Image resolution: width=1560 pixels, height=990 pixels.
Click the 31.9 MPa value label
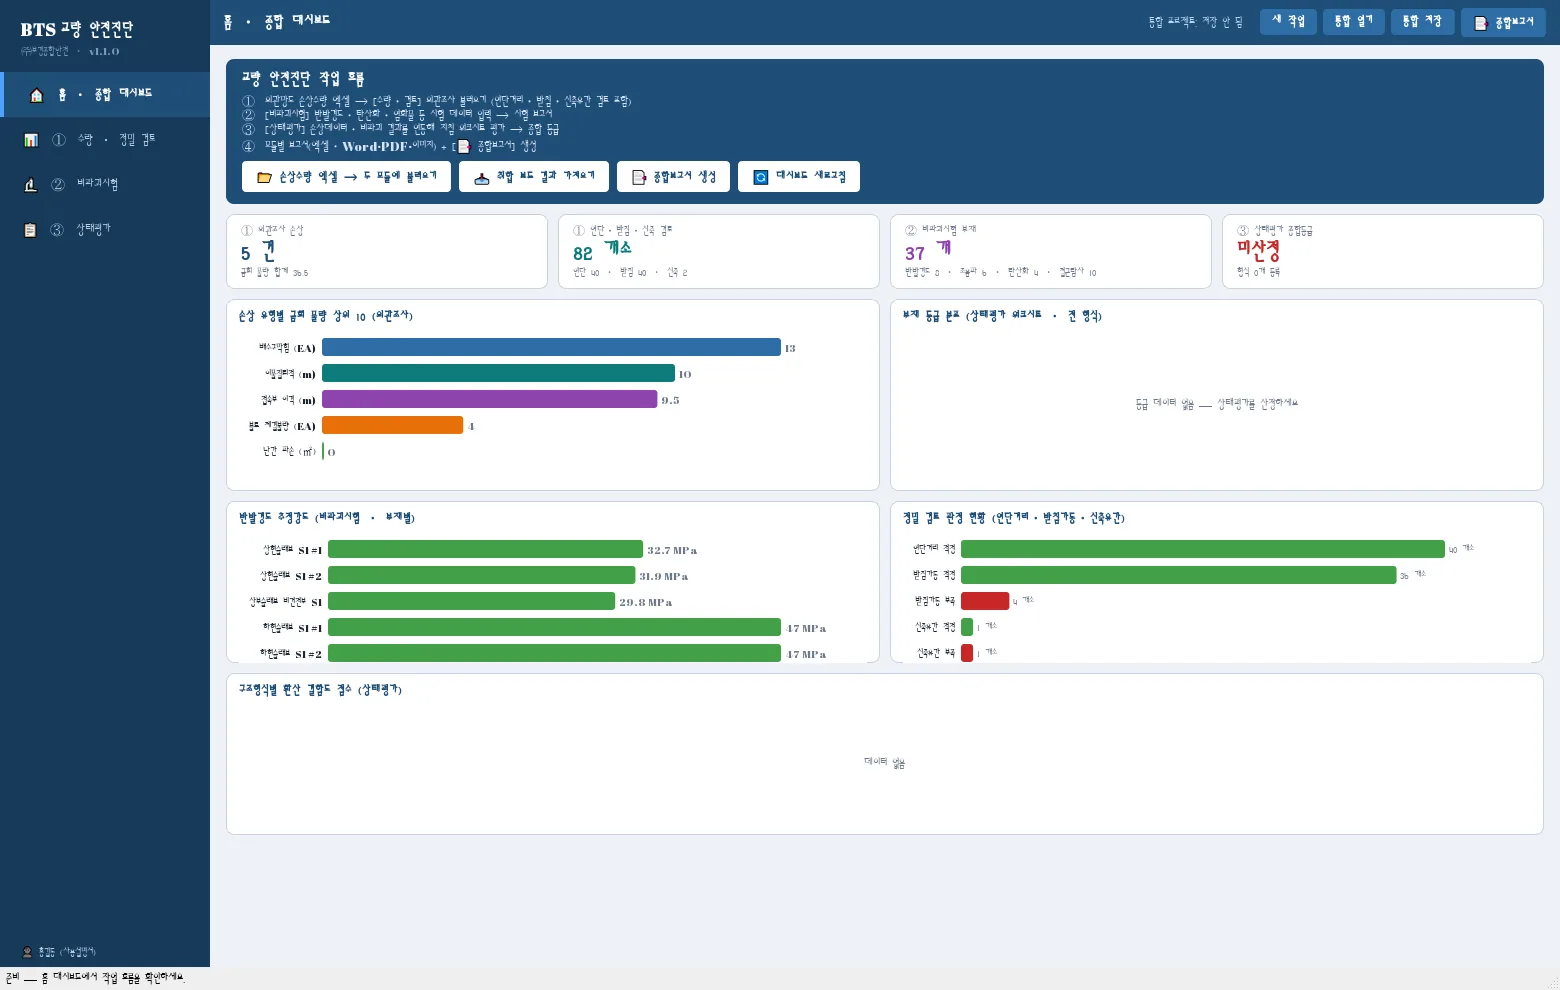pos(664,576)
